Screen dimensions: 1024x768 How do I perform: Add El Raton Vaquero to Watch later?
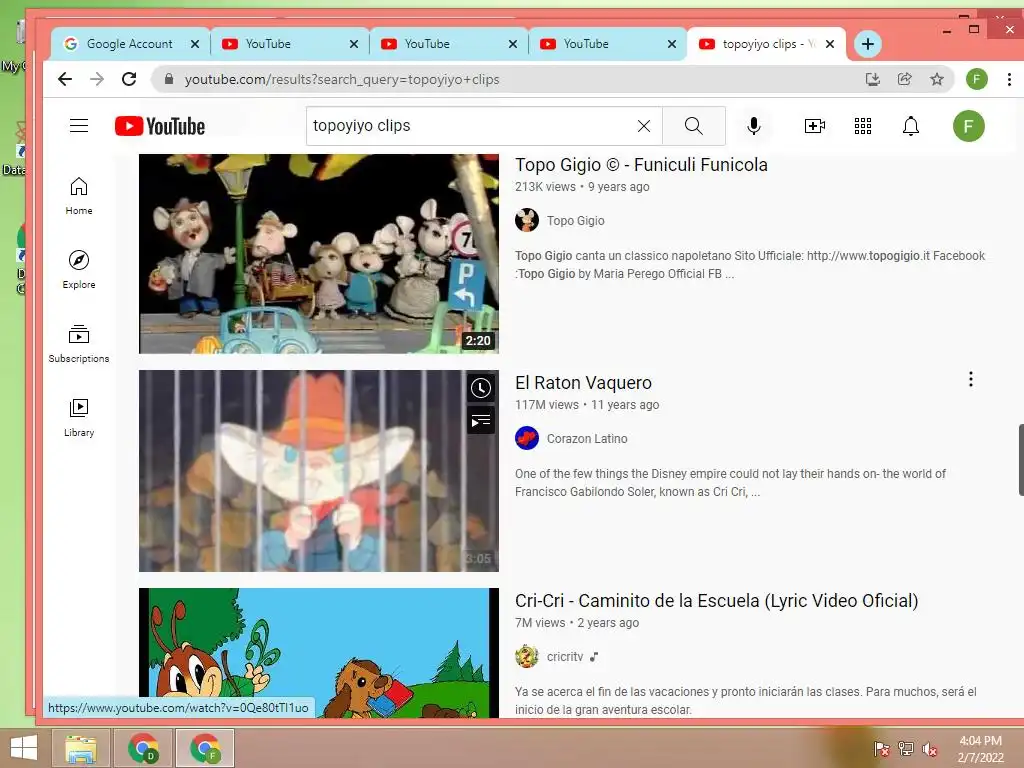click(481, 388)
